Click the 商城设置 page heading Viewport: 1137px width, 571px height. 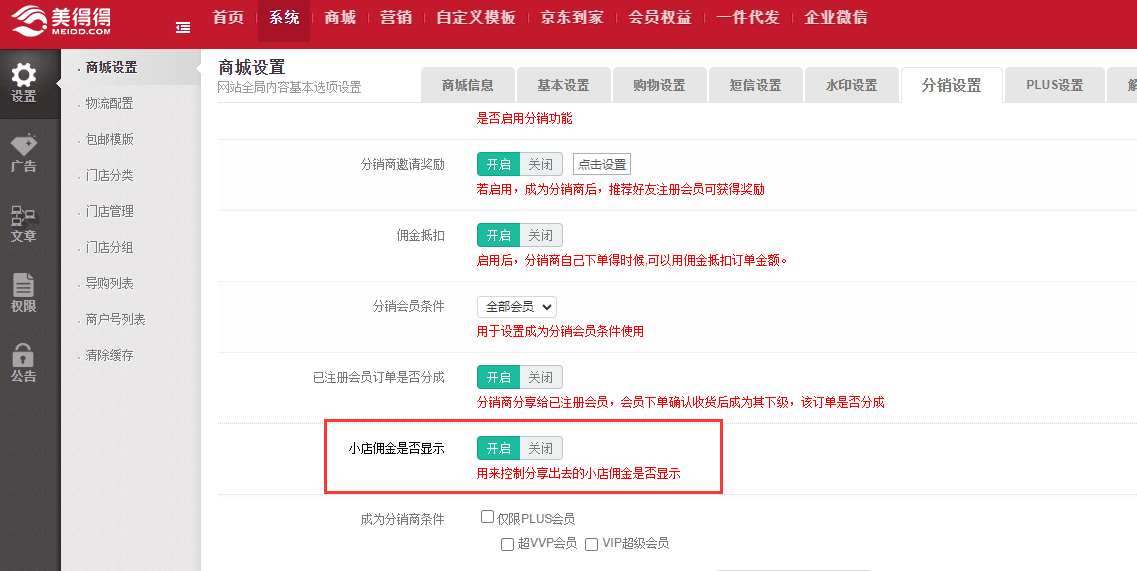click(252, 67)
